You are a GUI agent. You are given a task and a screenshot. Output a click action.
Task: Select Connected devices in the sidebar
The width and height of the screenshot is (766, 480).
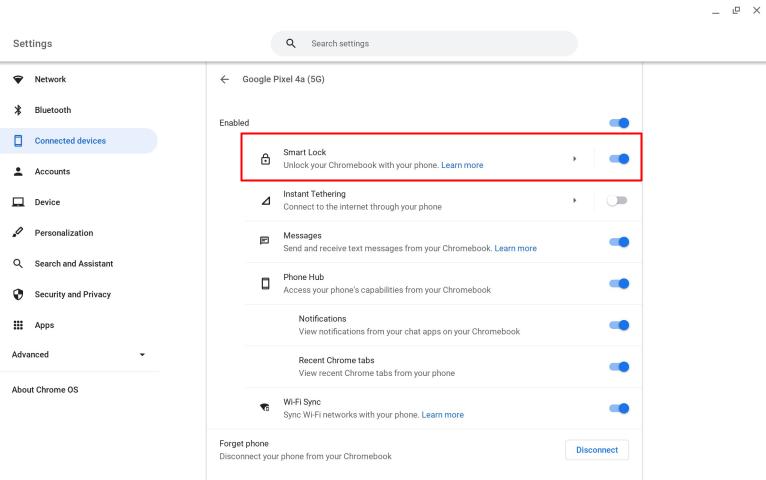(x=78, y=141)
